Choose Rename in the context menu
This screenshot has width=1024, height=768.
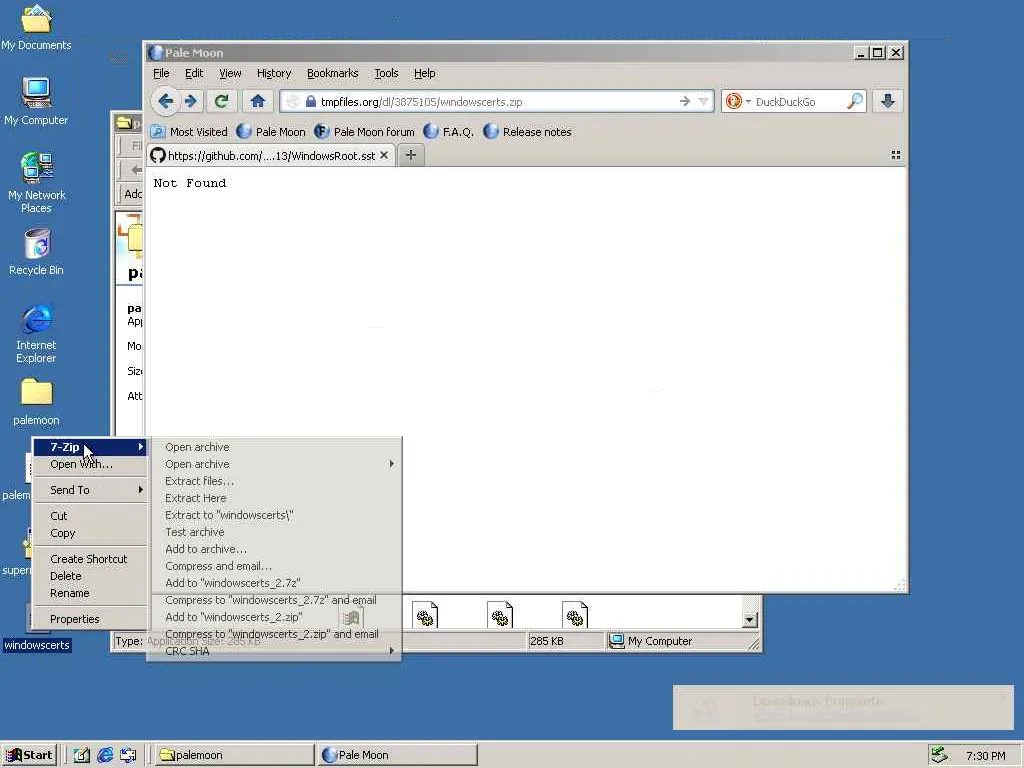click(89, 593)
